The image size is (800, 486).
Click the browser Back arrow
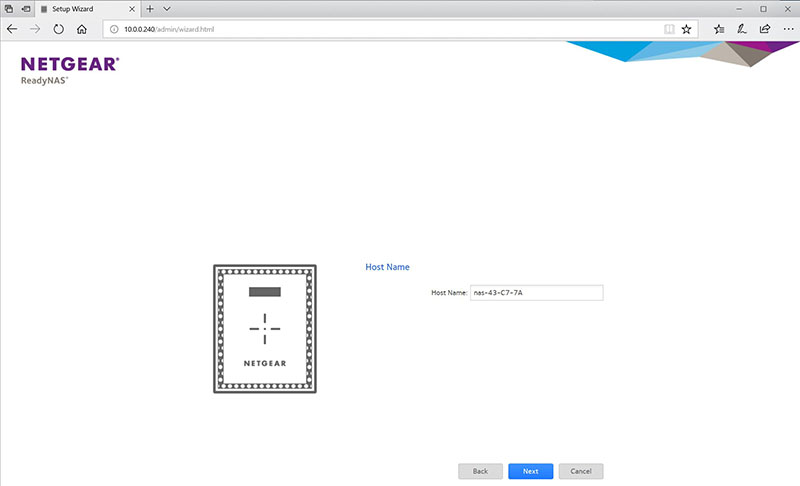coord(12,29)
